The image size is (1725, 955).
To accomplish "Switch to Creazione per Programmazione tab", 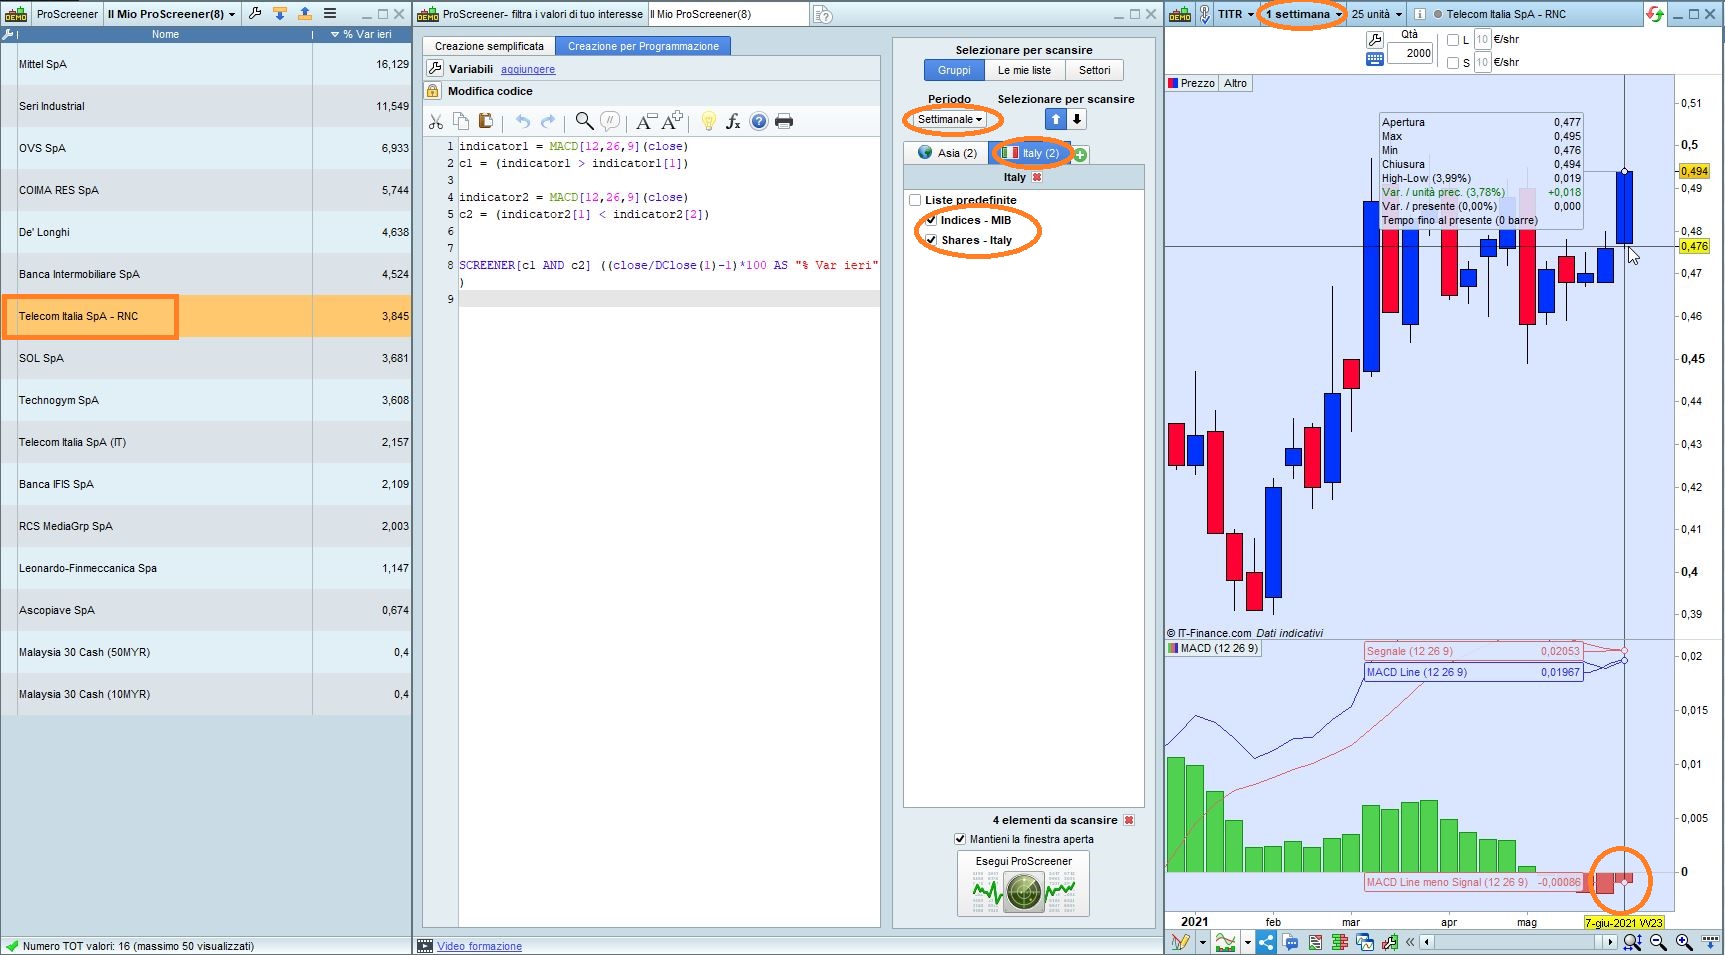I will click(x=643, y=46).
